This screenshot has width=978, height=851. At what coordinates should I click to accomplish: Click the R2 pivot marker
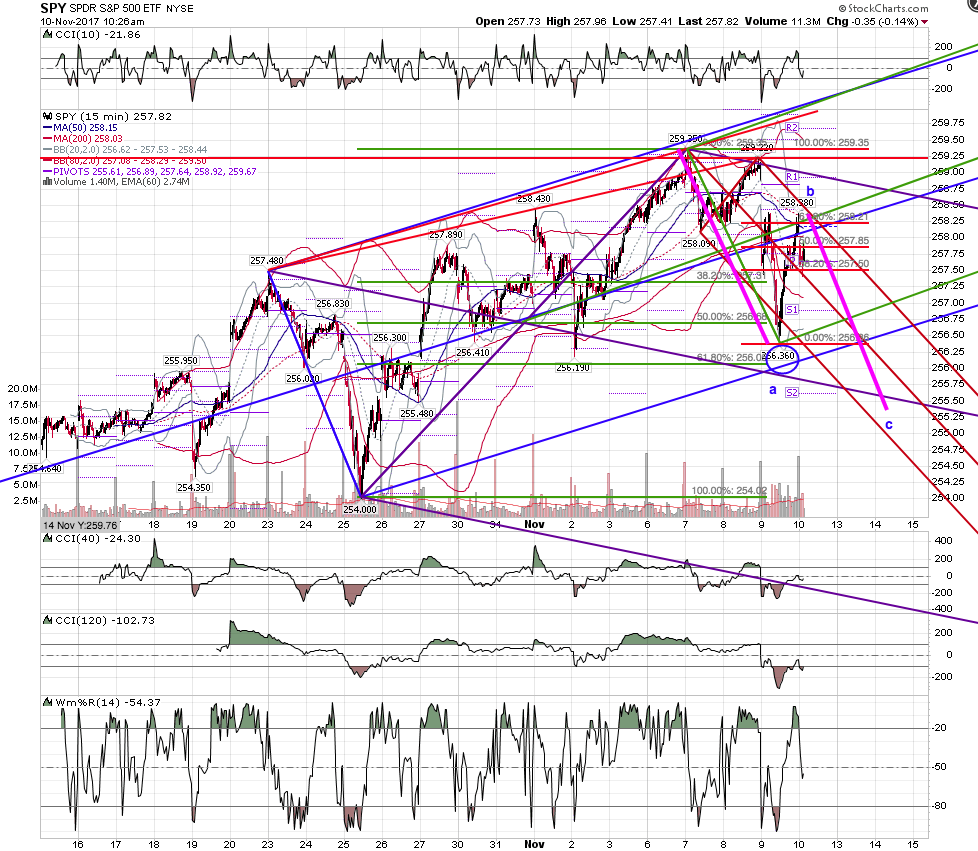tap(792, 128)
